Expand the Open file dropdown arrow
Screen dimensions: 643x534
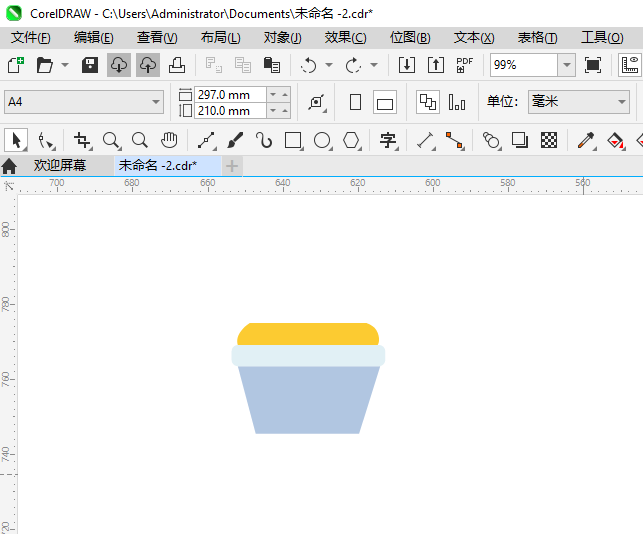coord(65,65)
